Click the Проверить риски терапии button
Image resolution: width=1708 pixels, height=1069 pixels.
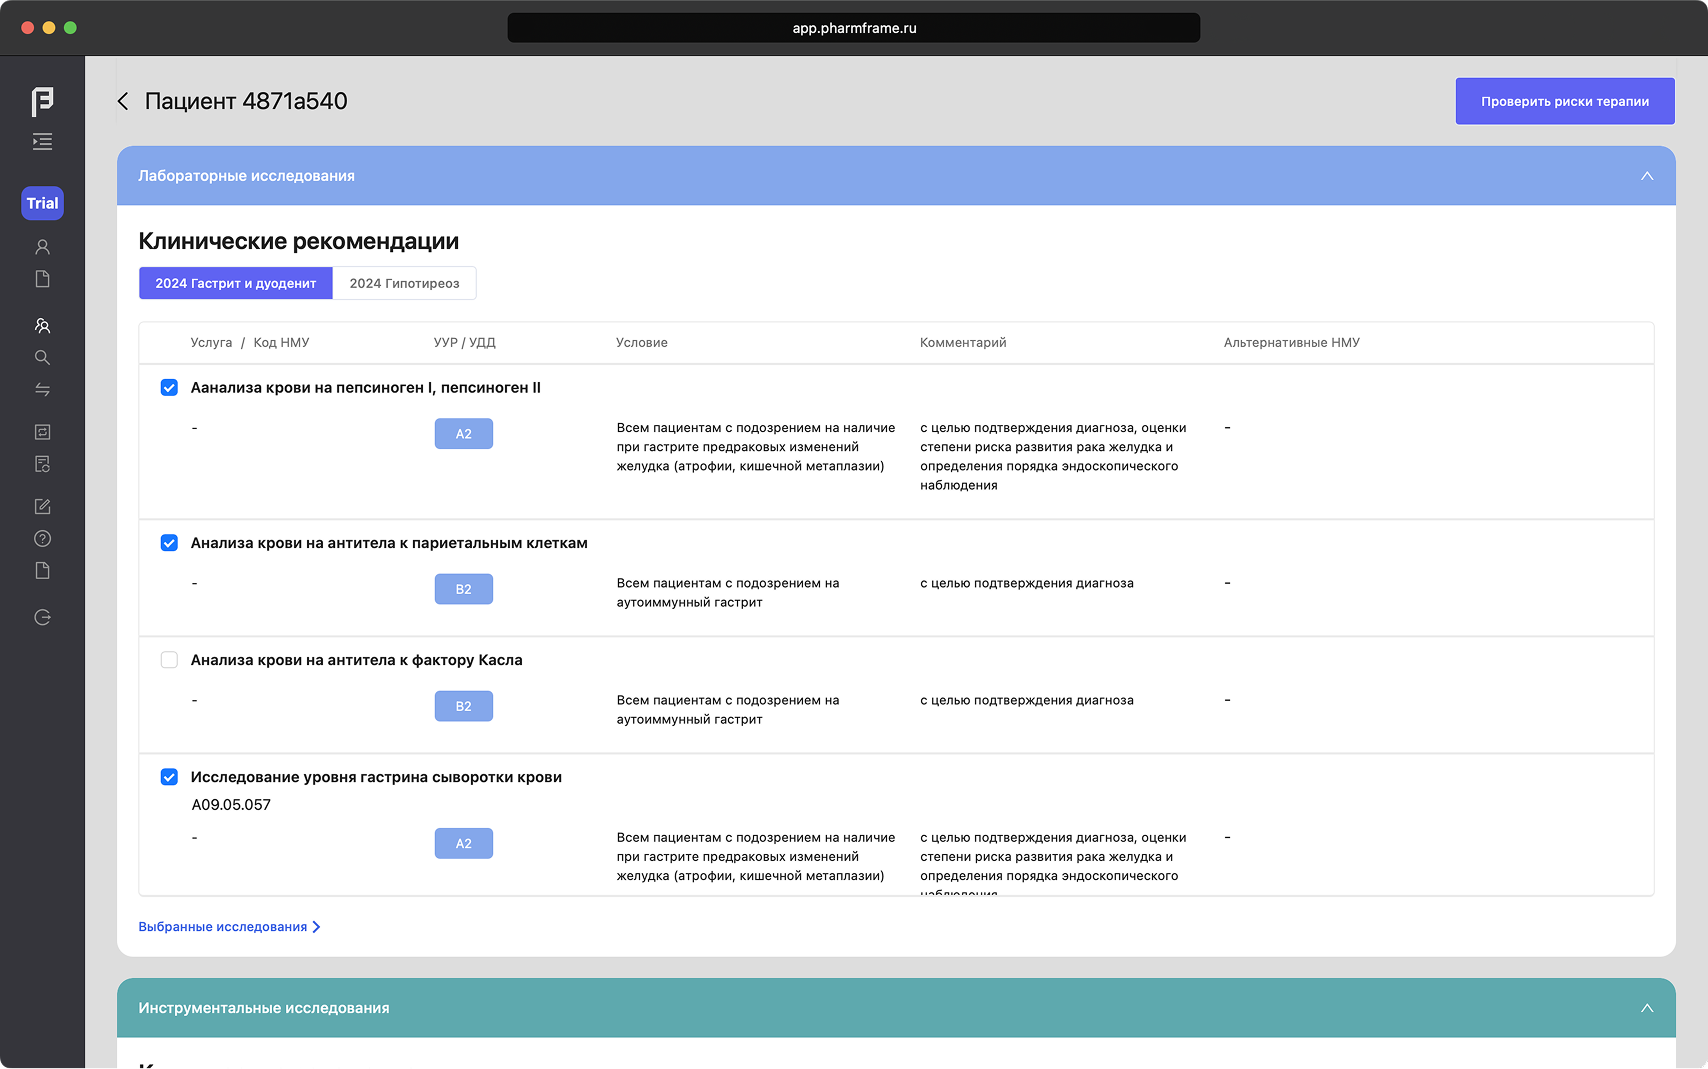(x=1564, y=101)
